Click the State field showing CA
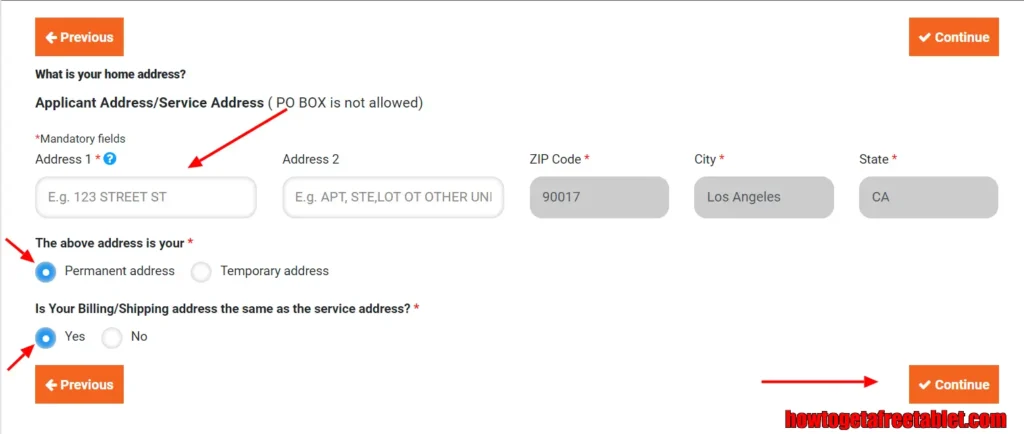 click(x=928, y=196)
